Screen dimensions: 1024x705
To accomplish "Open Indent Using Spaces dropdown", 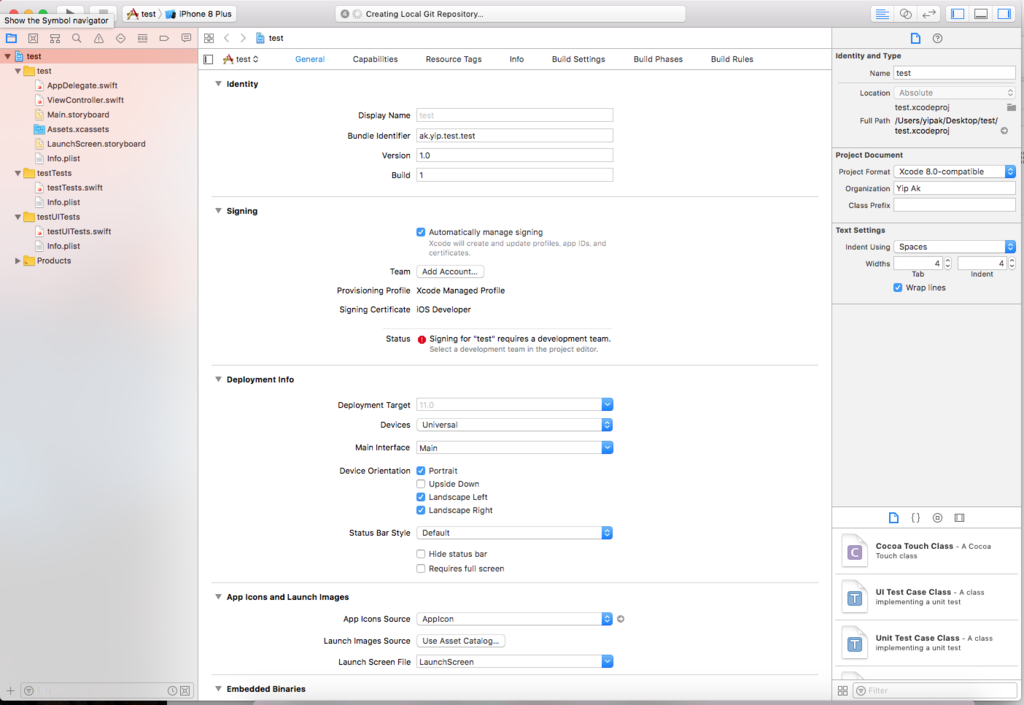I will 955,247.
